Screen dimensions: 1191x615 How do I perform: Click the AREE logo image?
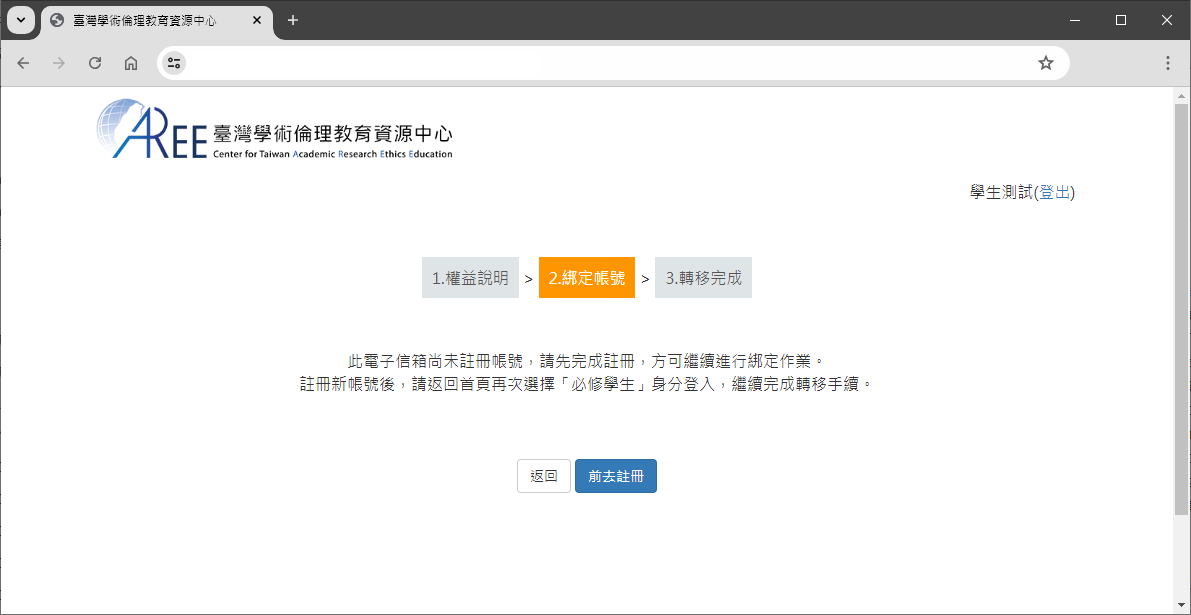click(275, 129)
